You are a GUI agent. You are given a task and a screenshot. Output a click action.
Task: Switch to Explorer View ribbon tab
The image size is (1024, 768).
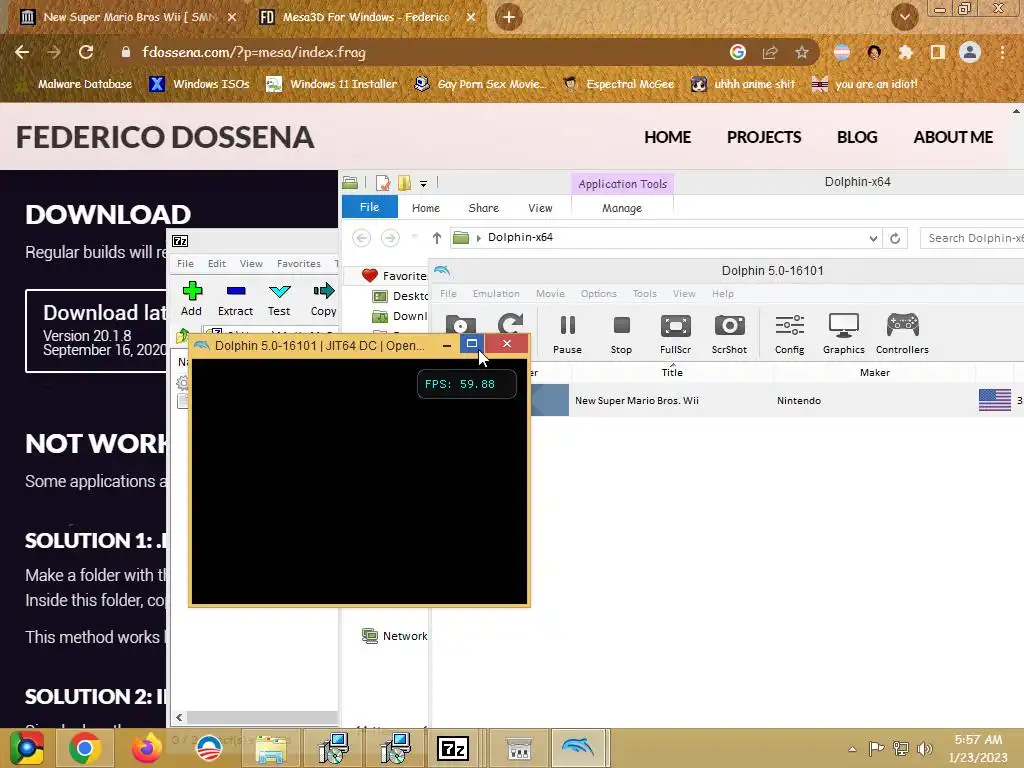[539, 208]
